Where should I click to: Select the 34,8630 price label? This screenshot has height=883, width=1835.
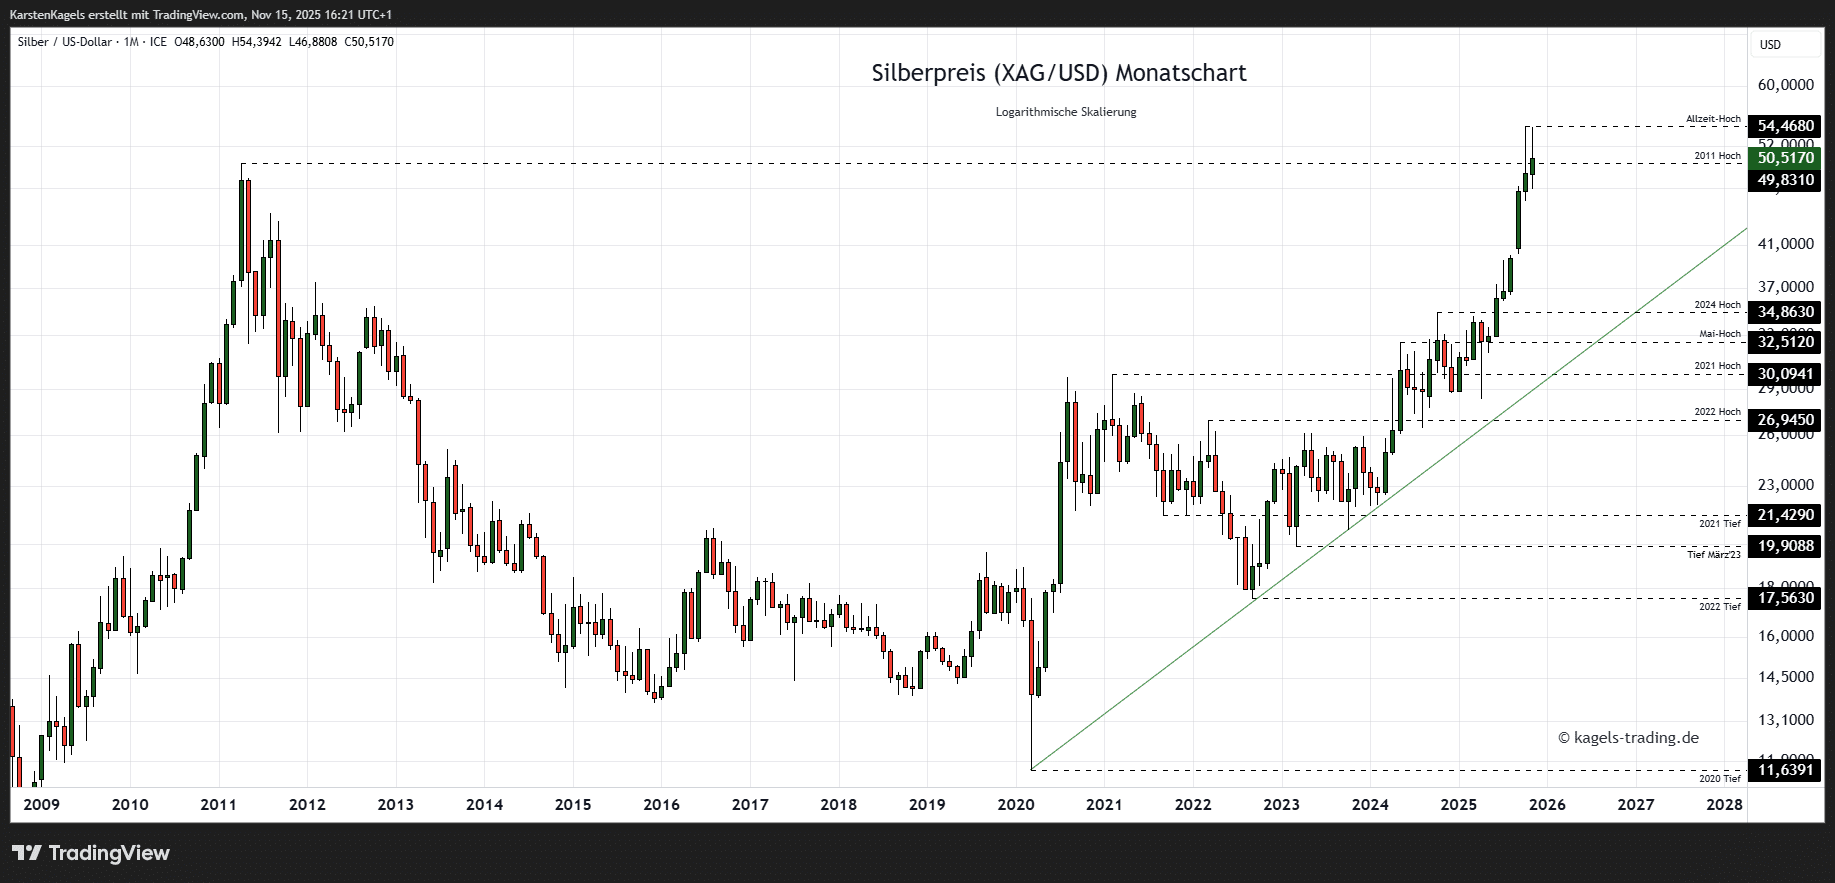point(1785,312)
